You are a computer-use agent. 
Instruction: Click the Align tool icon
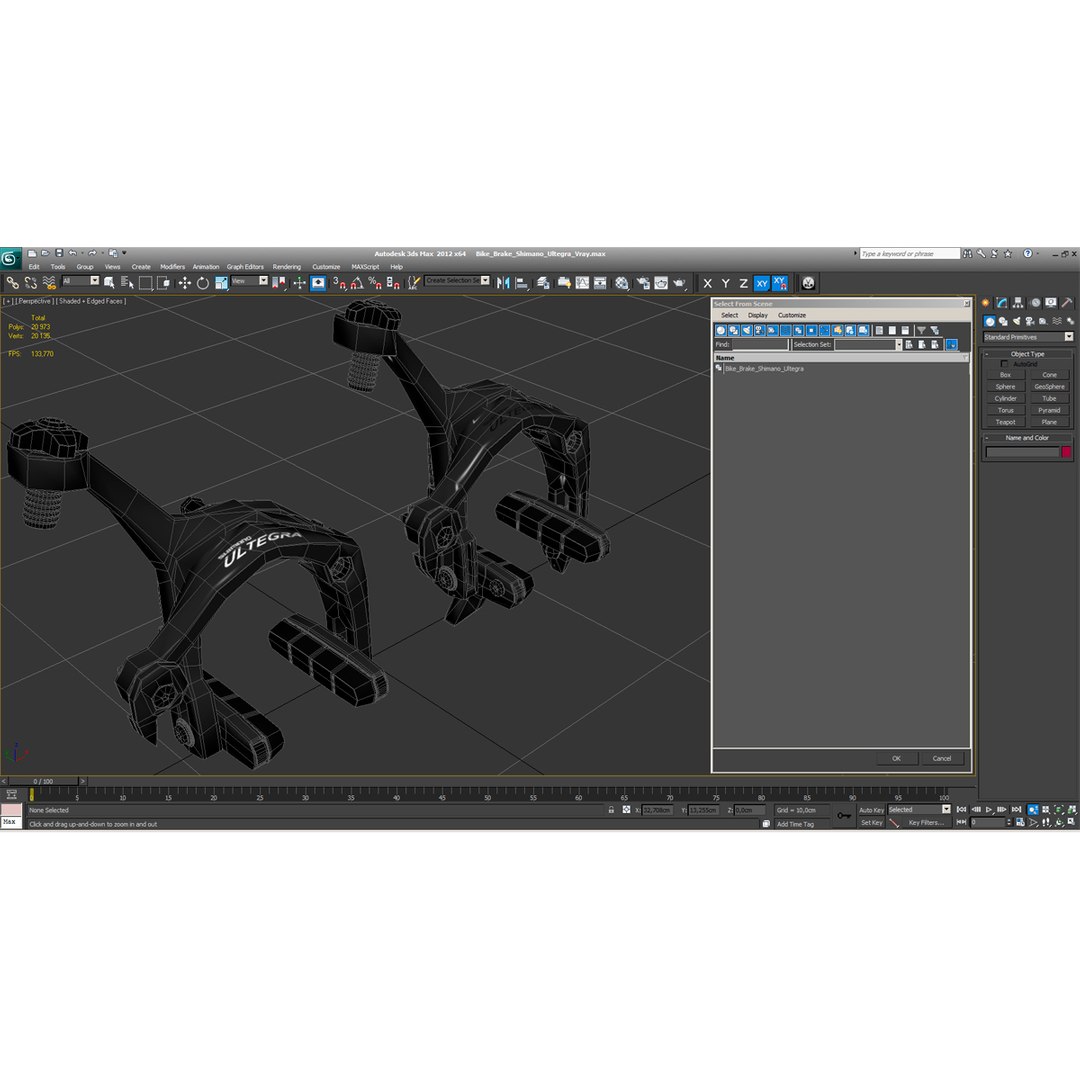click(522, 283)
